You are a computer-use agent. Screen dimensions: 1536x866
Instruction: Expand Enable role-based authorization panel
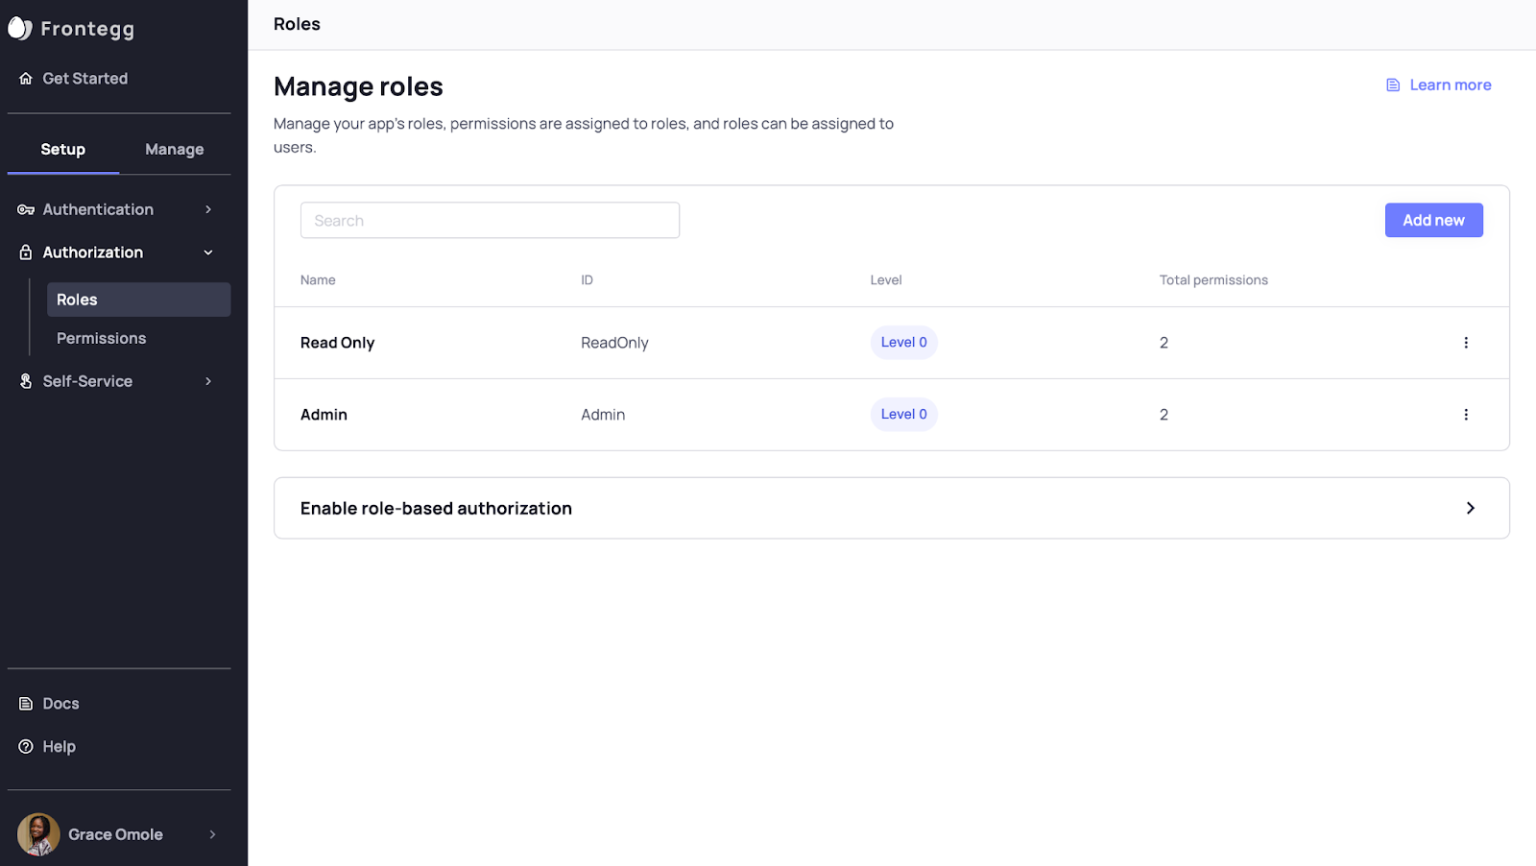(x=1470, y=508)
